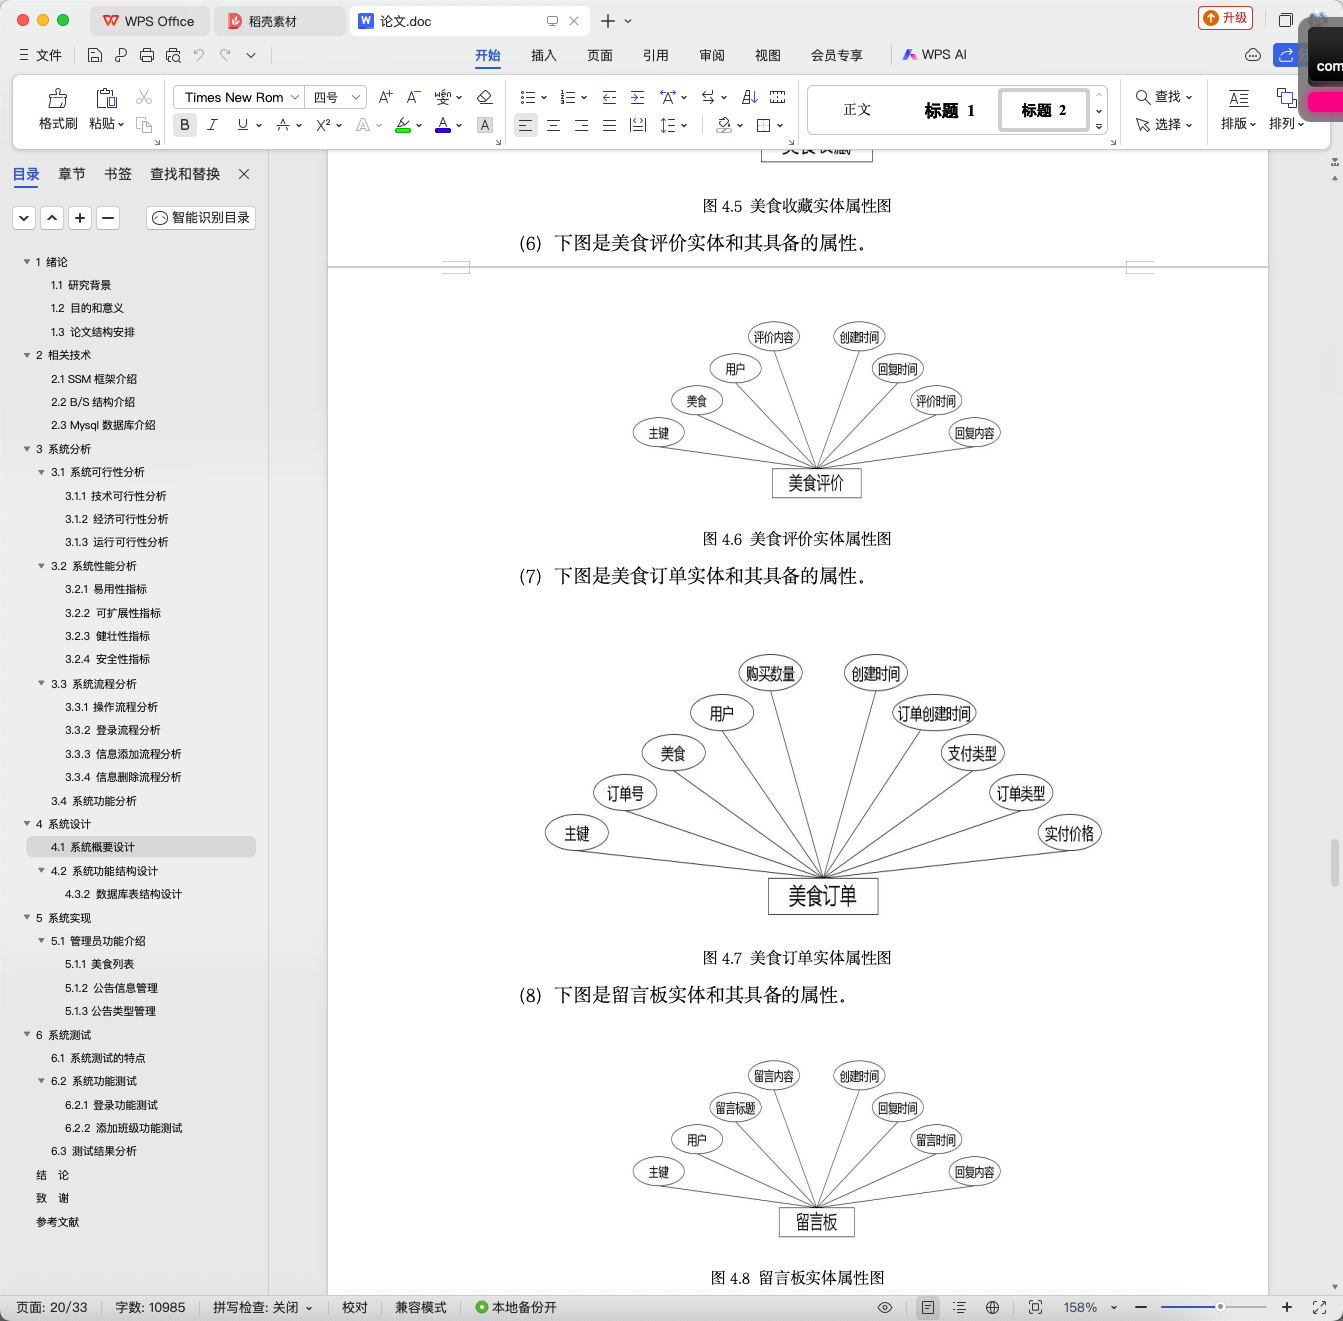This screenshot has width=1343, height=1321.
Task: Click the 校对 (Proofread) status button
Action: coord(355,1307)
